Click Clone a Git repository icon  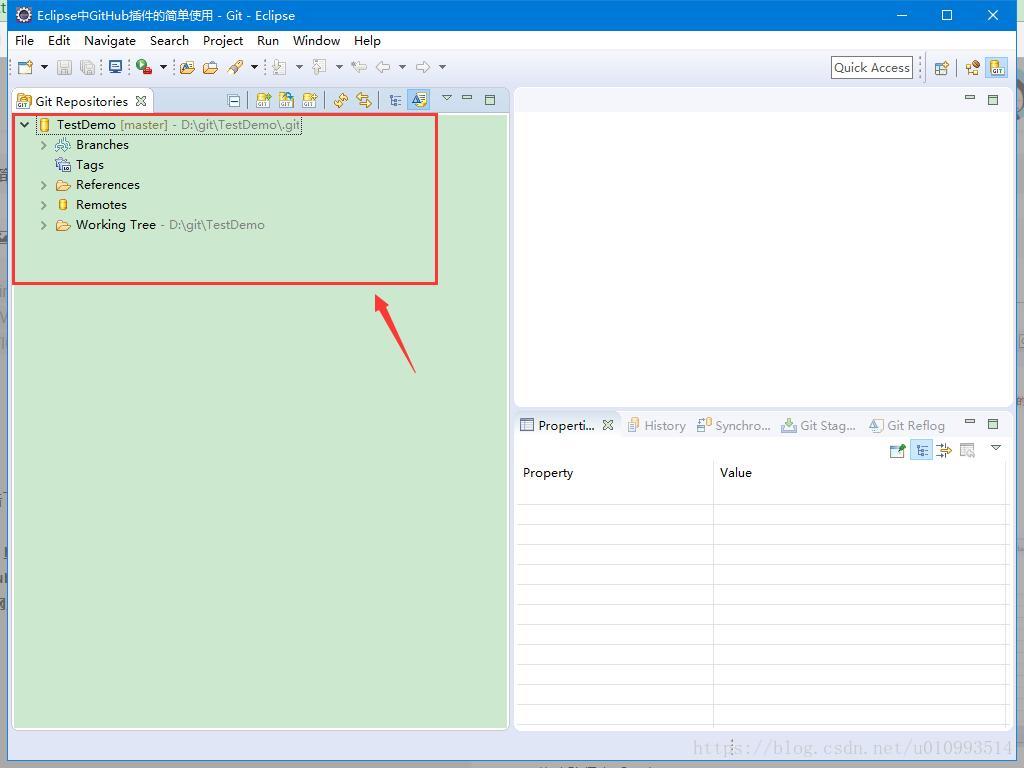click(x=287, y=100)
